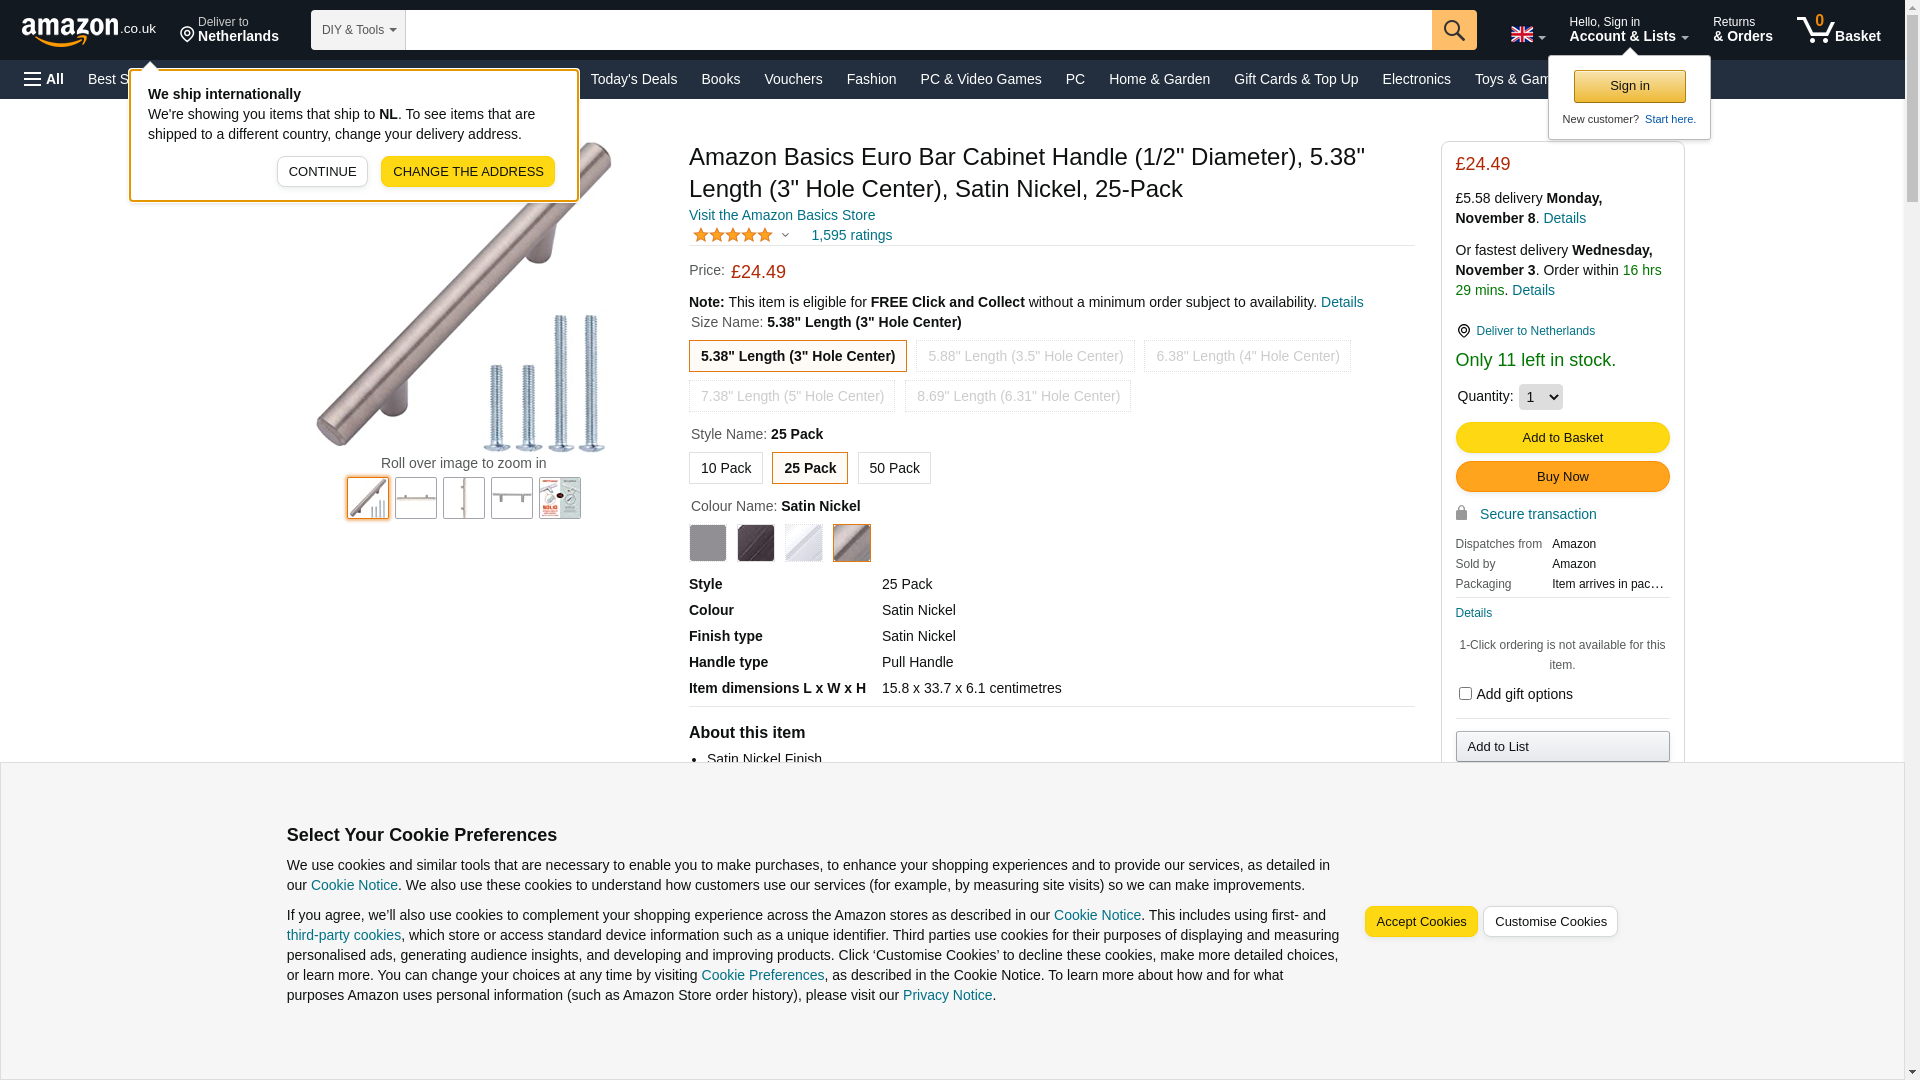1920x1080 pixels.
Task: Select the 50 Pack style option
Action: tap(893, 468)
